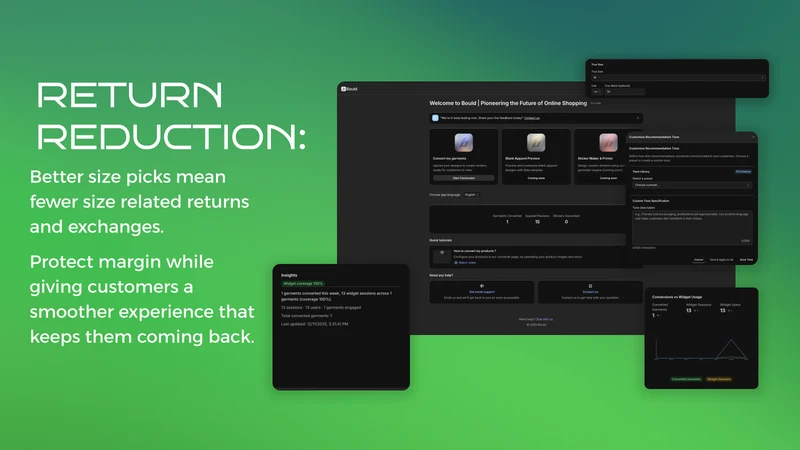This screenshot has height=450, width=800.
Task: Open the Chat with us footer link
Action: click(x=544, y=319)
